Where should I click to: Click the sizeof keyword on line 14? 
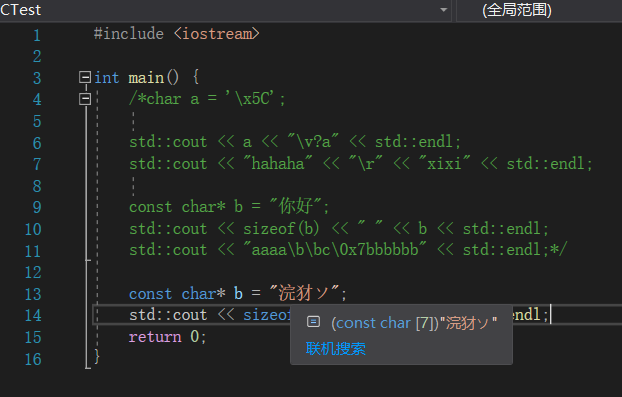267,315
